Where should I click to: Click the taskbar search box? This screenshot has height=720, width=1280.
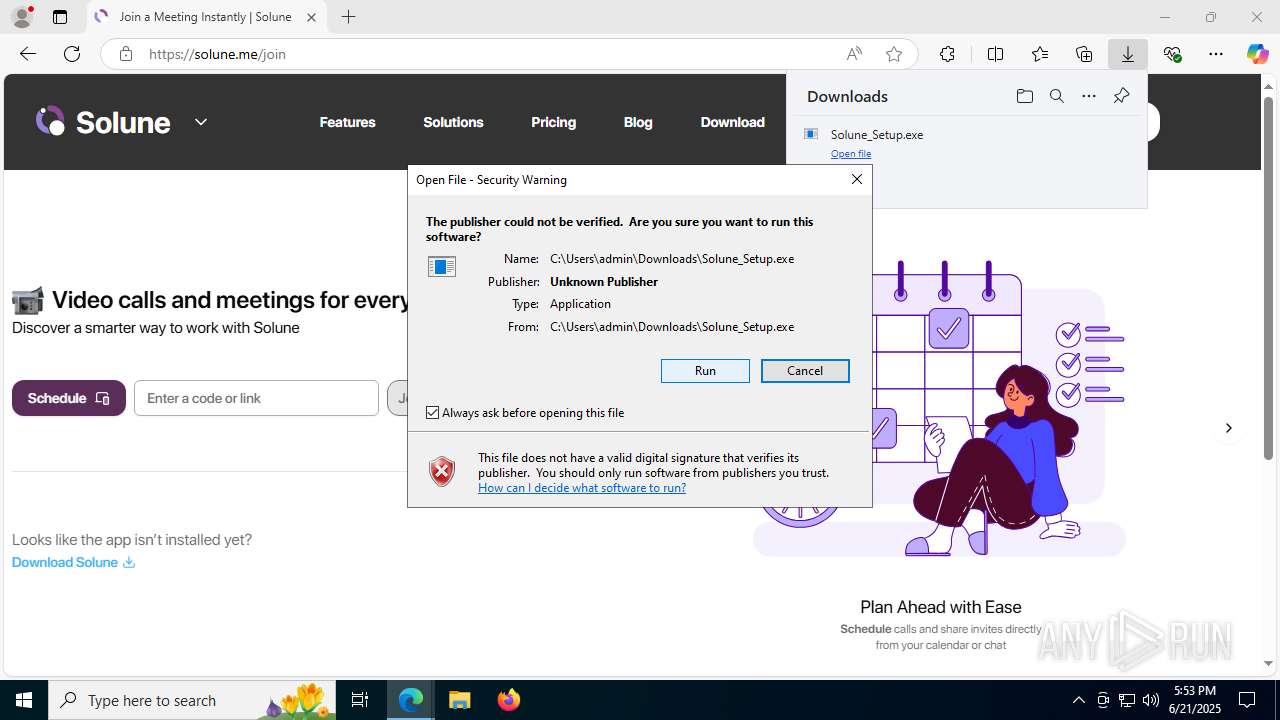click(192, 700)
